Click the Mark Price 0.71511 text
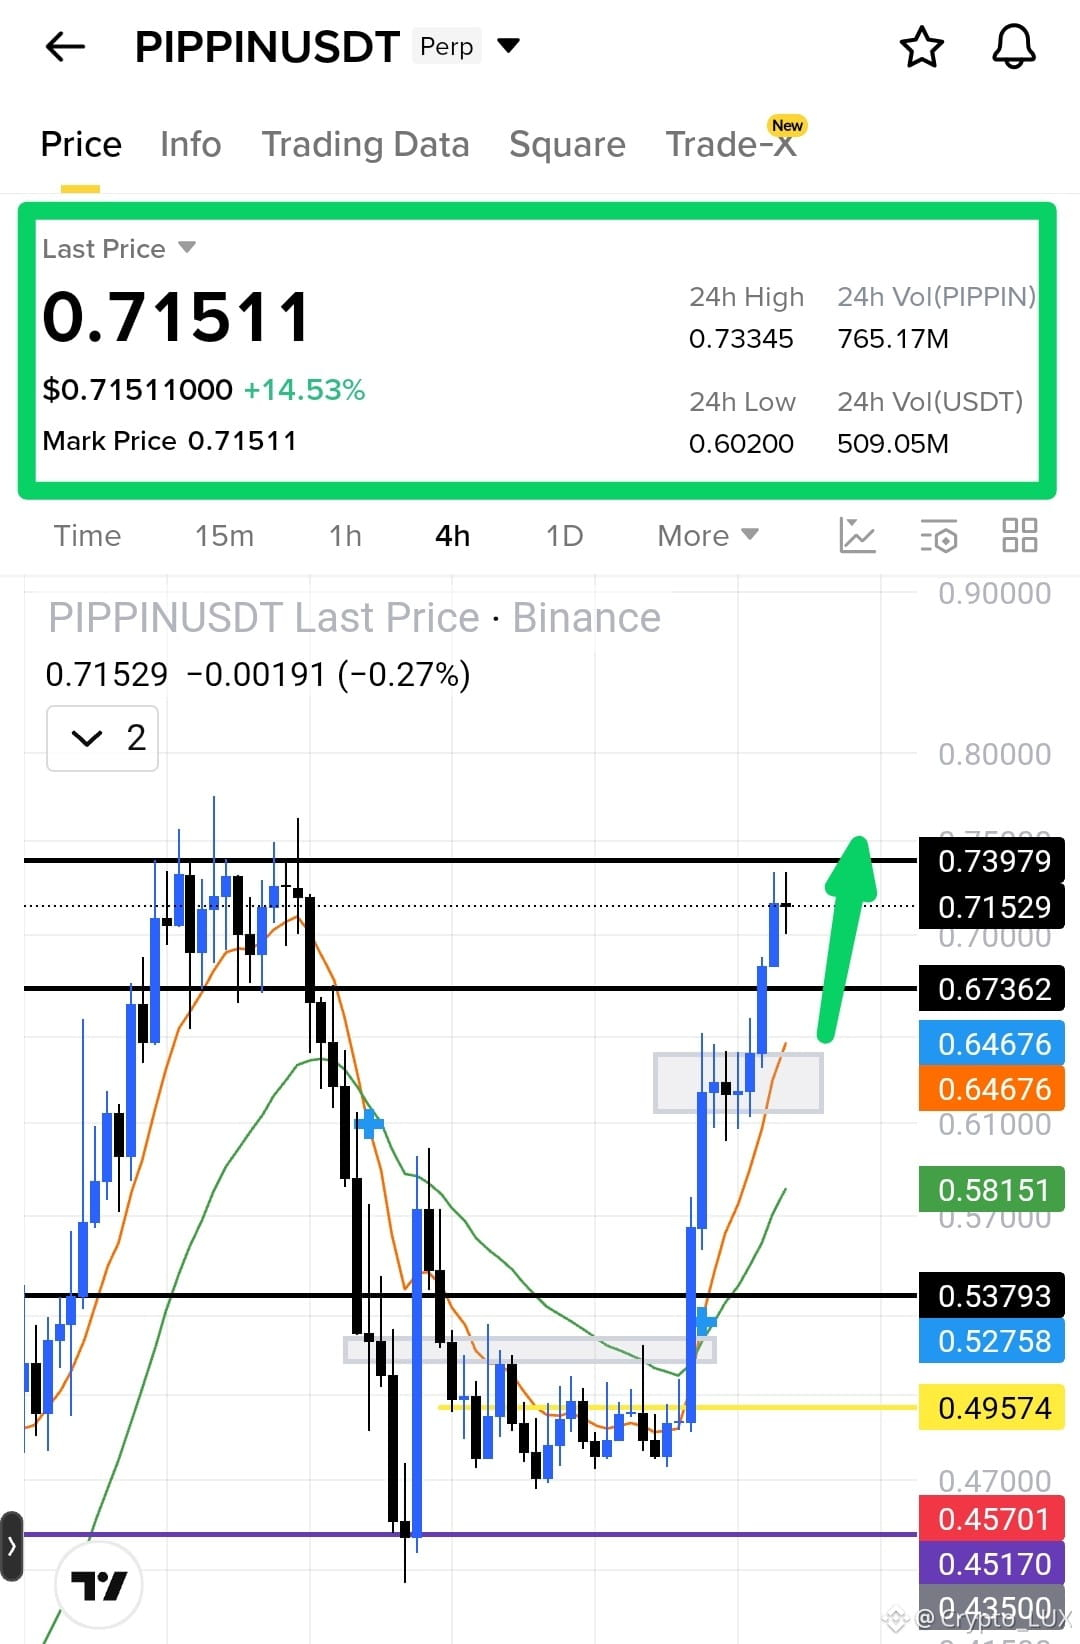Screen dimensions: 1080x1644 point(169,441)
